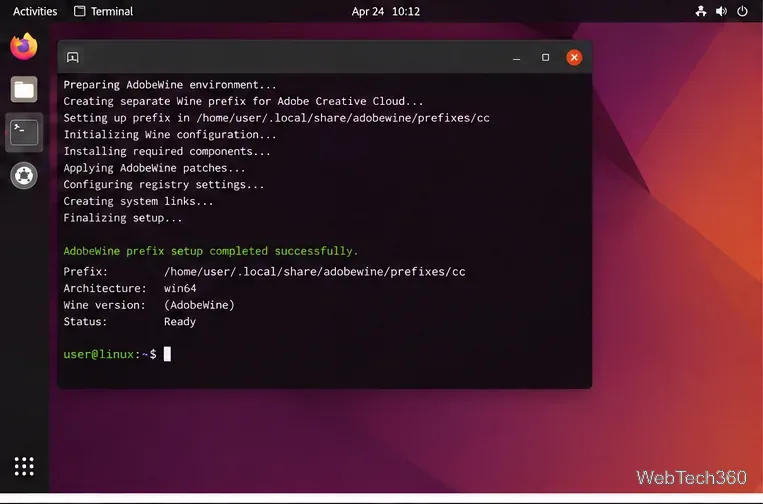
Task: Click 'Installing required components...' line
Action: pyautogui.click(x=166, y=151)
